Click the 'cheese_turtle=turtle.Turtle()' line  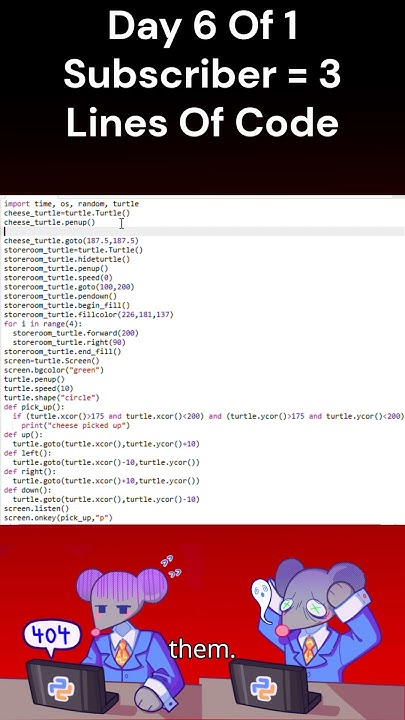(x=67, y=213)
